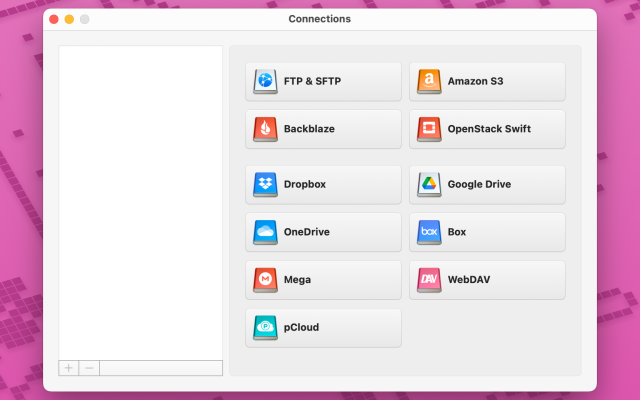
Task: Select the Google Drive triangle icon
Action: pyautogui.click(x=428, y=184)
